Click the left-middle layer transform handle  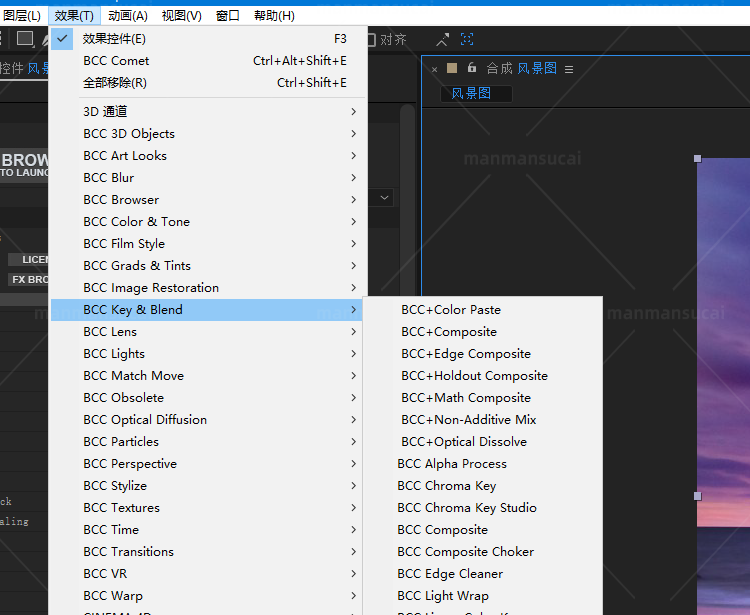coord(697,496)
